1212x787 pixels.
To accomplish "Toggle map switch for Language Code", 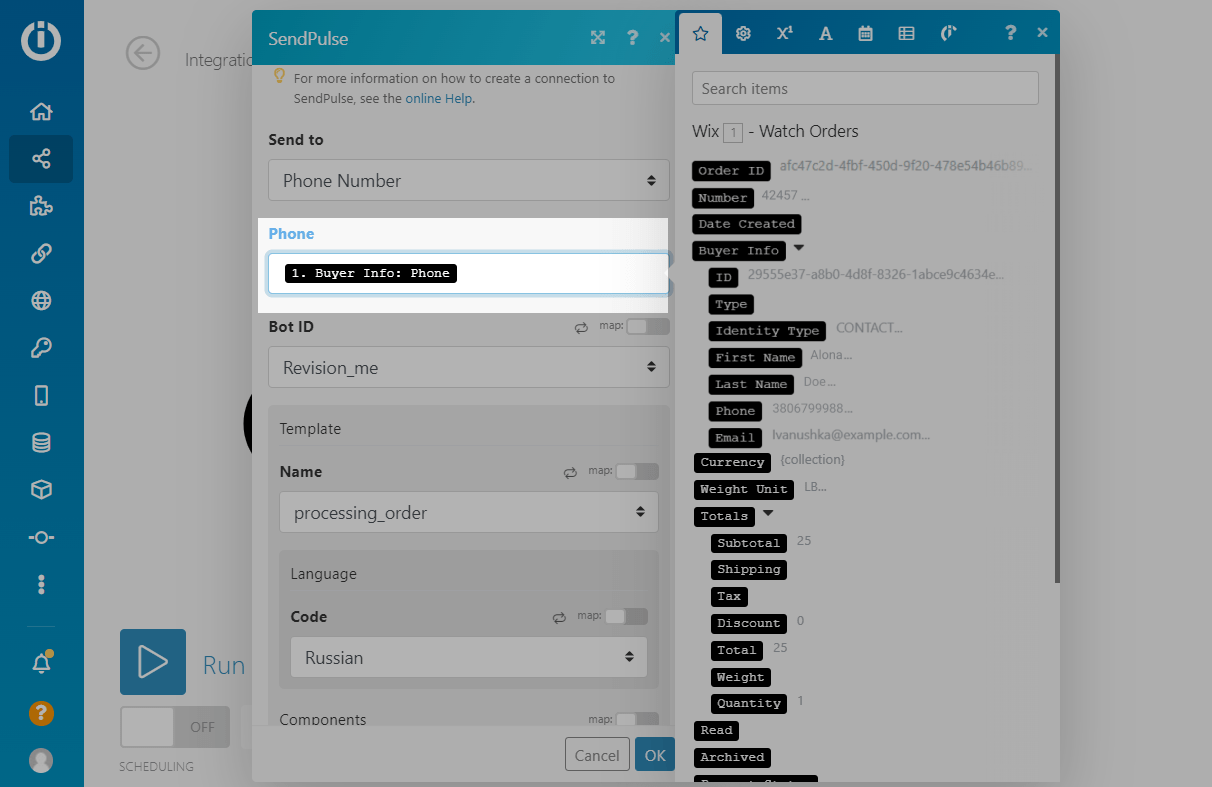I will (625, 617).
